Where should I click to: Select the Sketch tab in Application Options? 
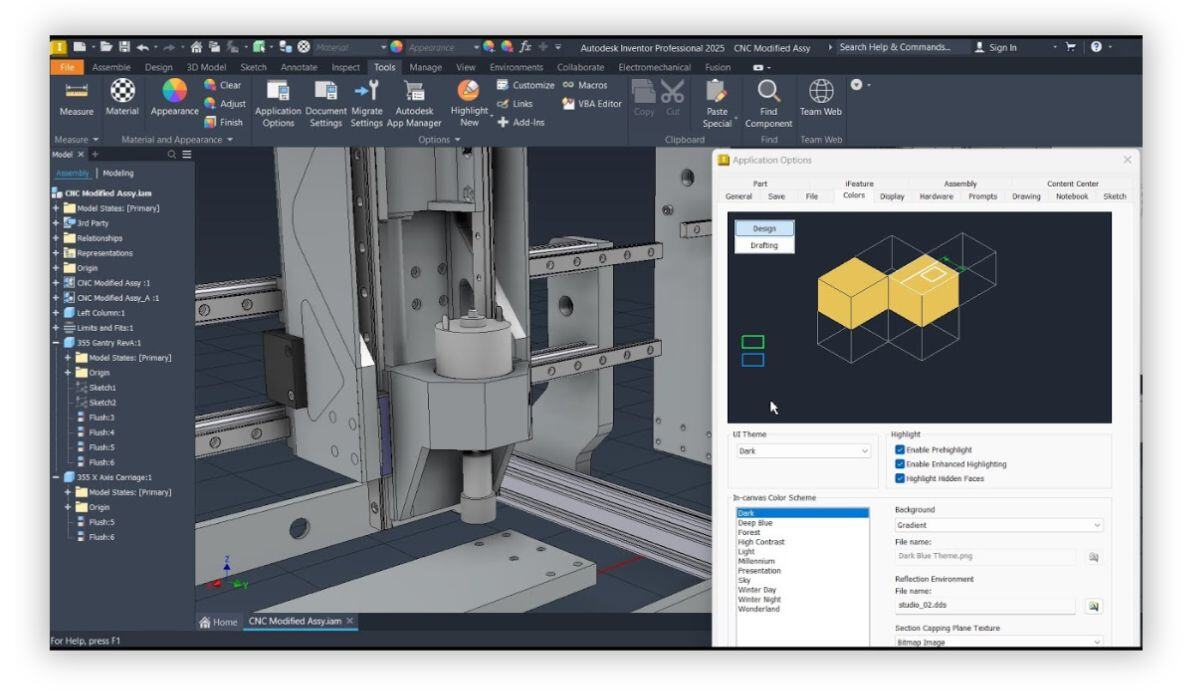(x=1115, y=196)
